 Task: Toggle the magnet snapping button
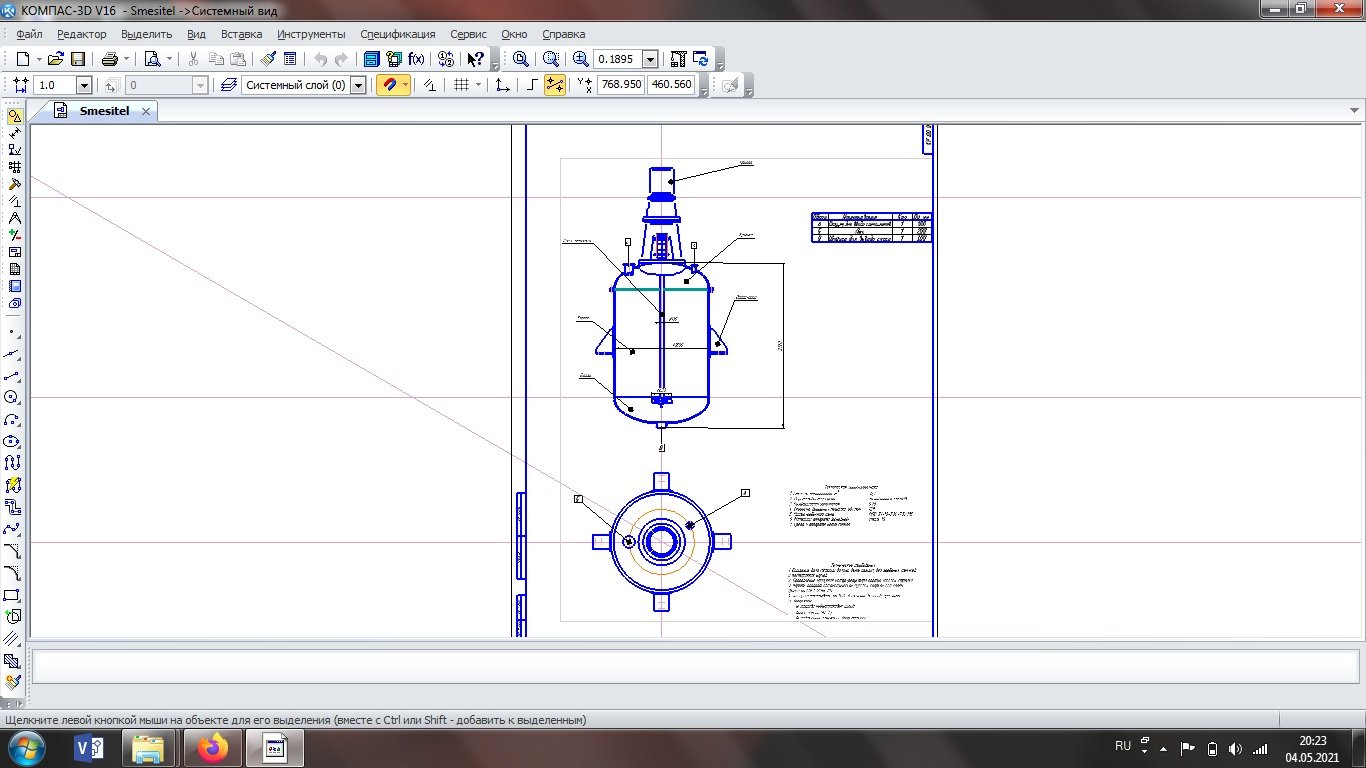point(389,85)
